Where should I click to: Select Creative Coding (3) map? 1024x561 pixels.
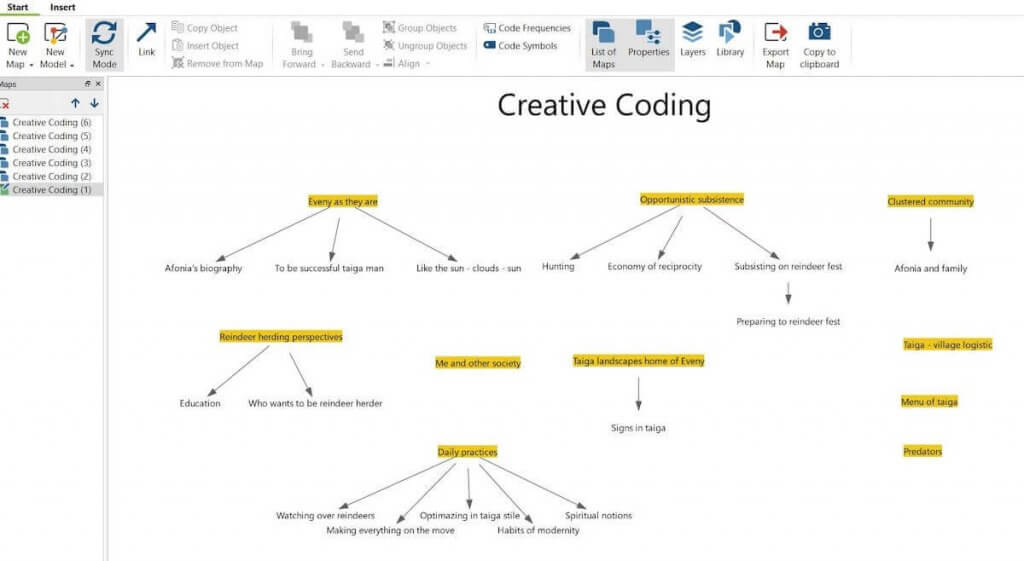51,163
